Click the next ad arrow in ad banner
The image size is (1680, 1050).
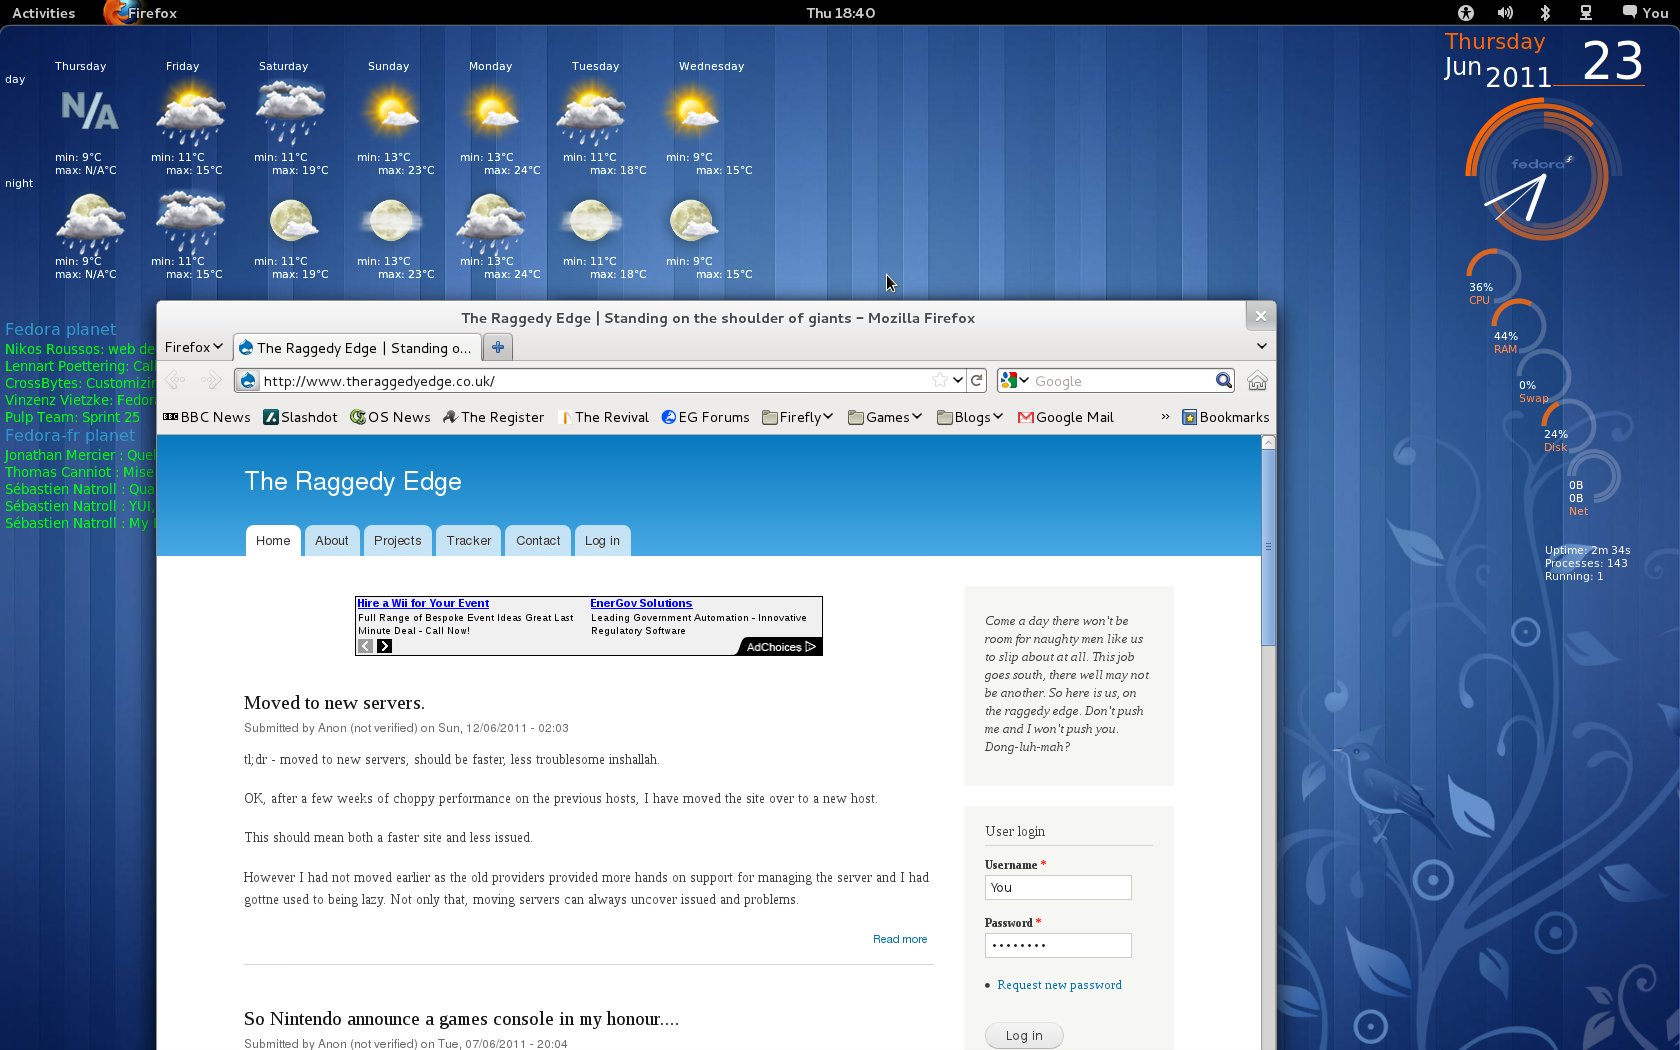384,646
